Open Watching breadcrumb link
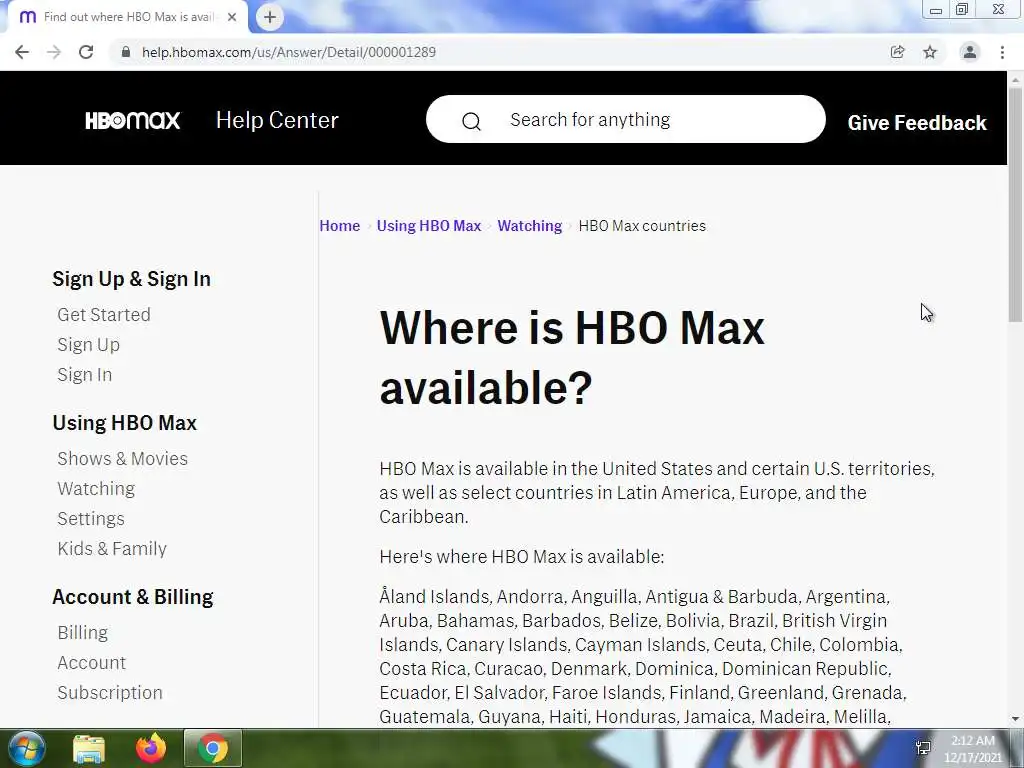The height and width of the screenshot is (768, 1024). [x=530, y=226]
